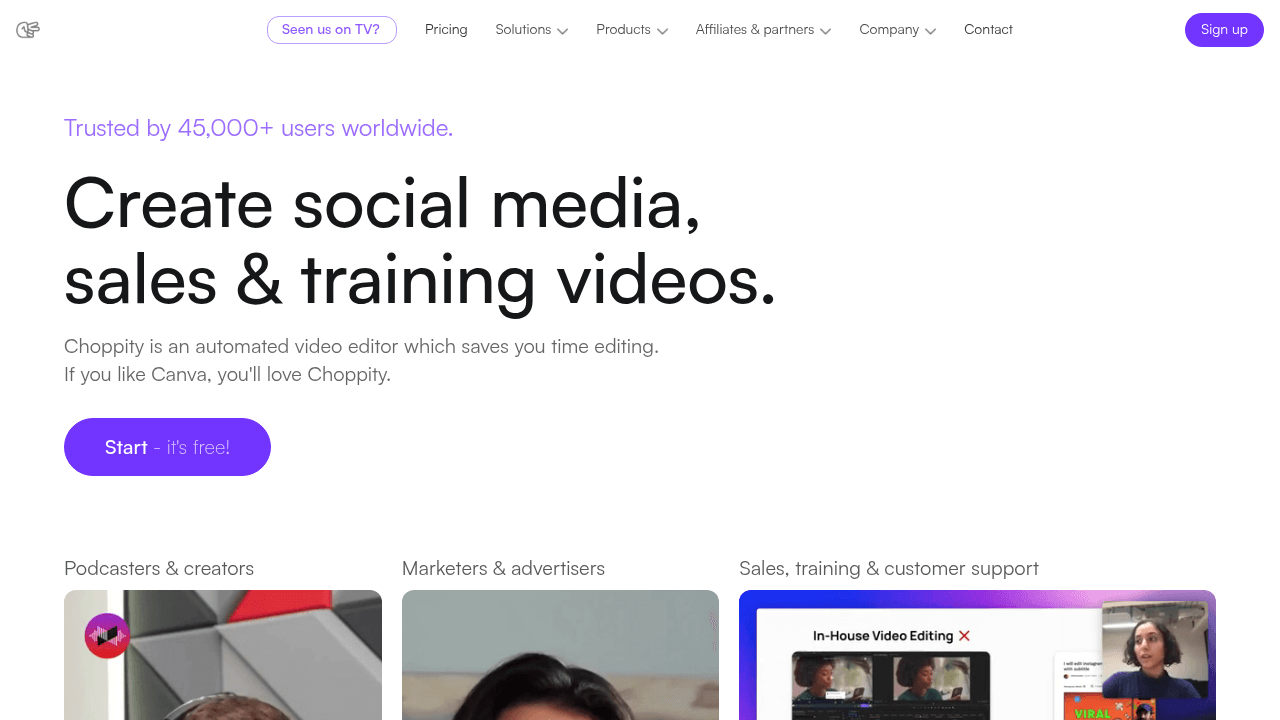Click the Seen us on TV? button
Image resolution: width=1280 pixels, height=720 pixels.
(331, 30)
